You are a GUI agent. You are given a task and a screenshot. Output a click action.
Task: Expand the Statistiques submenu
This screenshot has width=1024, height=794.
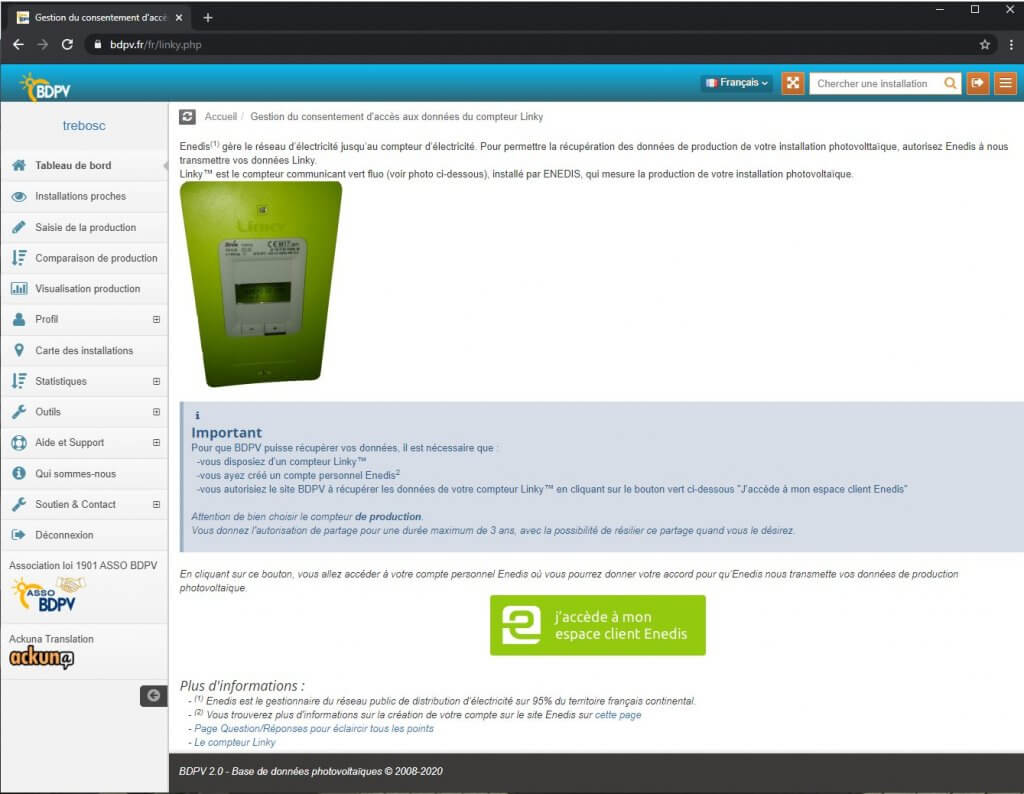156,381
